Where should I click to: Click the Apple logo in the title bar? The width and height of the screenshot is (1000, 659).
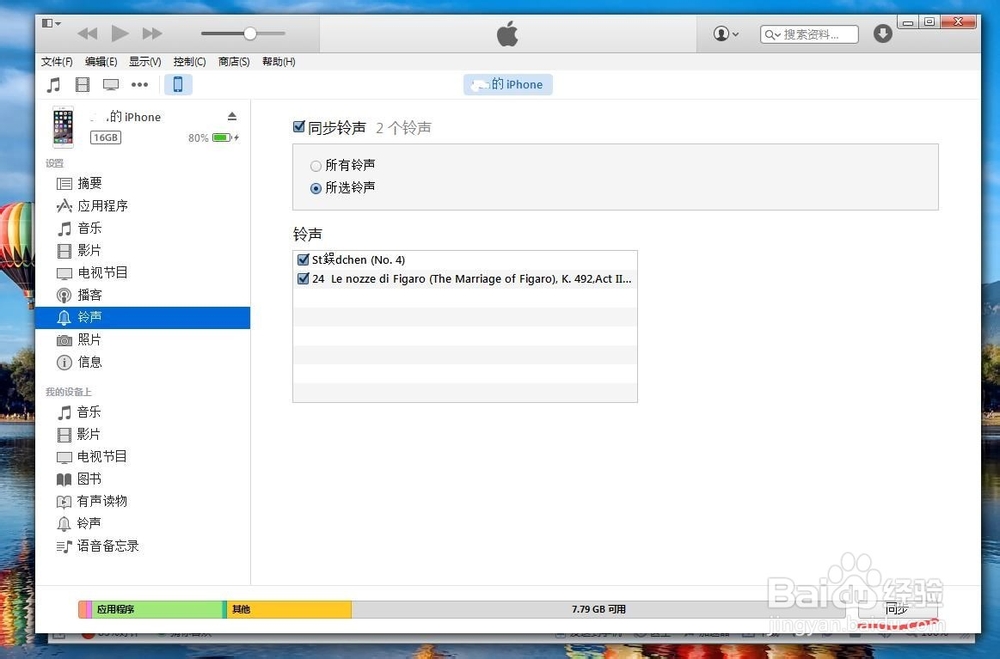[506, 32]
